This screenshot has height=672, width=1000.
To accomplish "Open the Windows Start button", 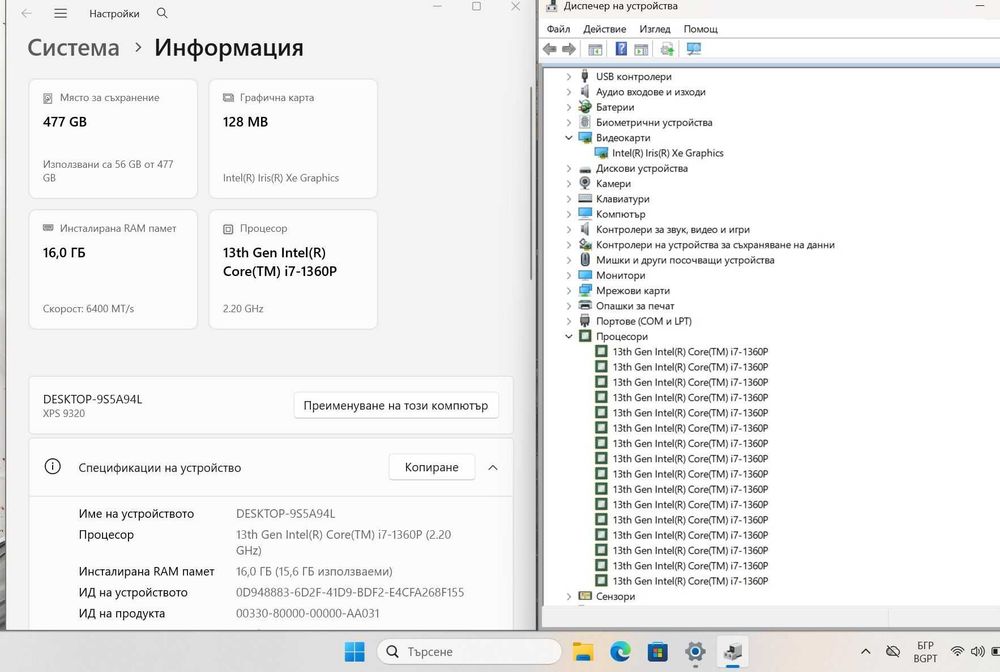I will [x=355, y=652].
